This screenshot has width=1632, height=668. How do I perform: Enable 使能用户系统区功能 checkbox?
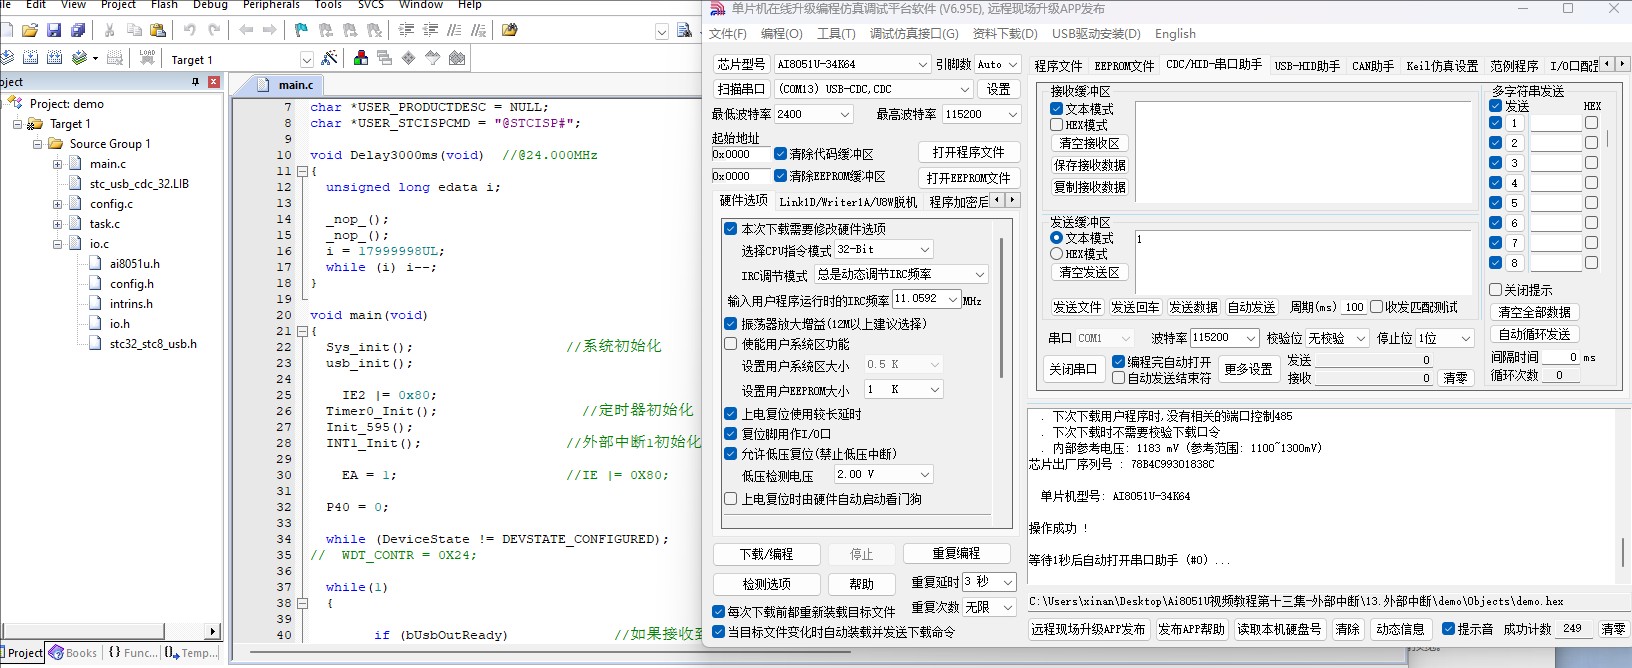coord(731,344)
